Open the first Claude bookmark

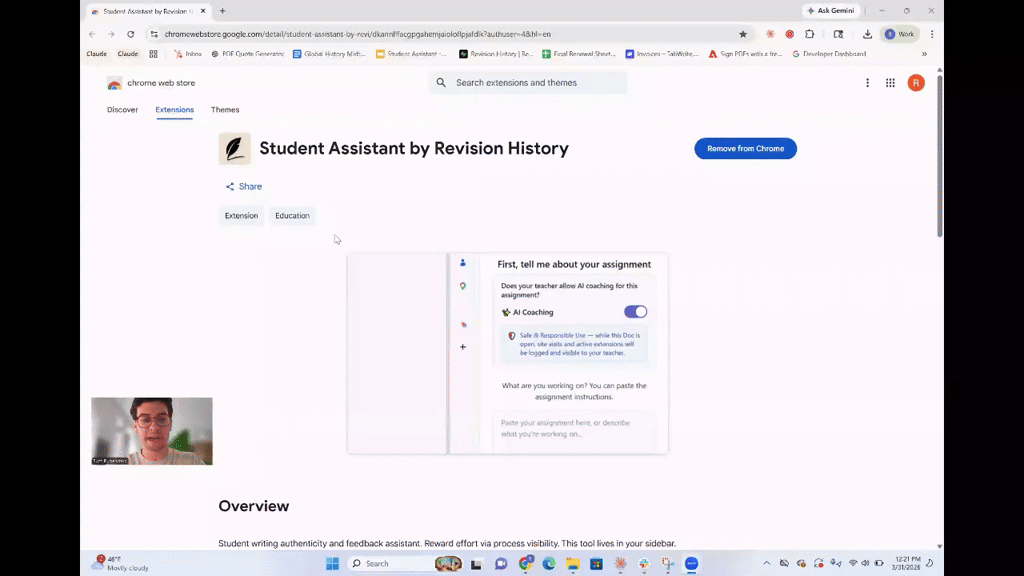(x=96, y=54)
